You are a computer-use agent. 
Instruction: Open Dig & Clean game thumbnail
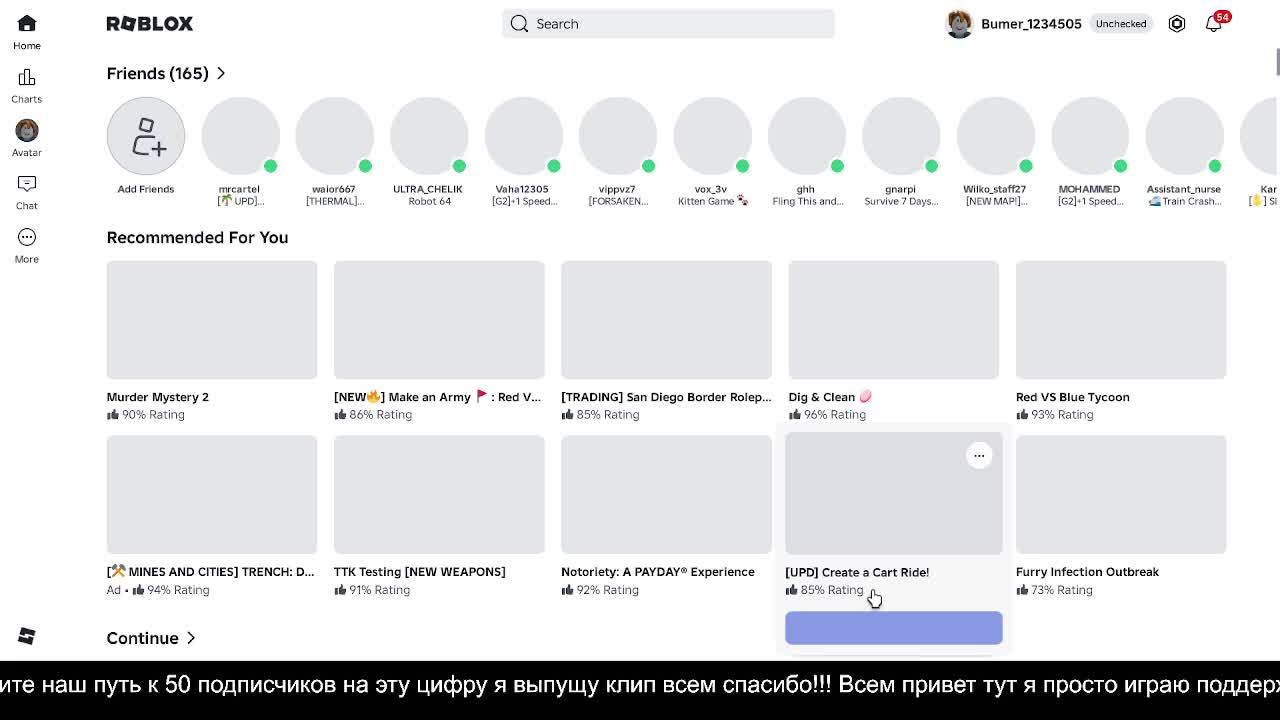pyautogui.click(x=893, y=320)
